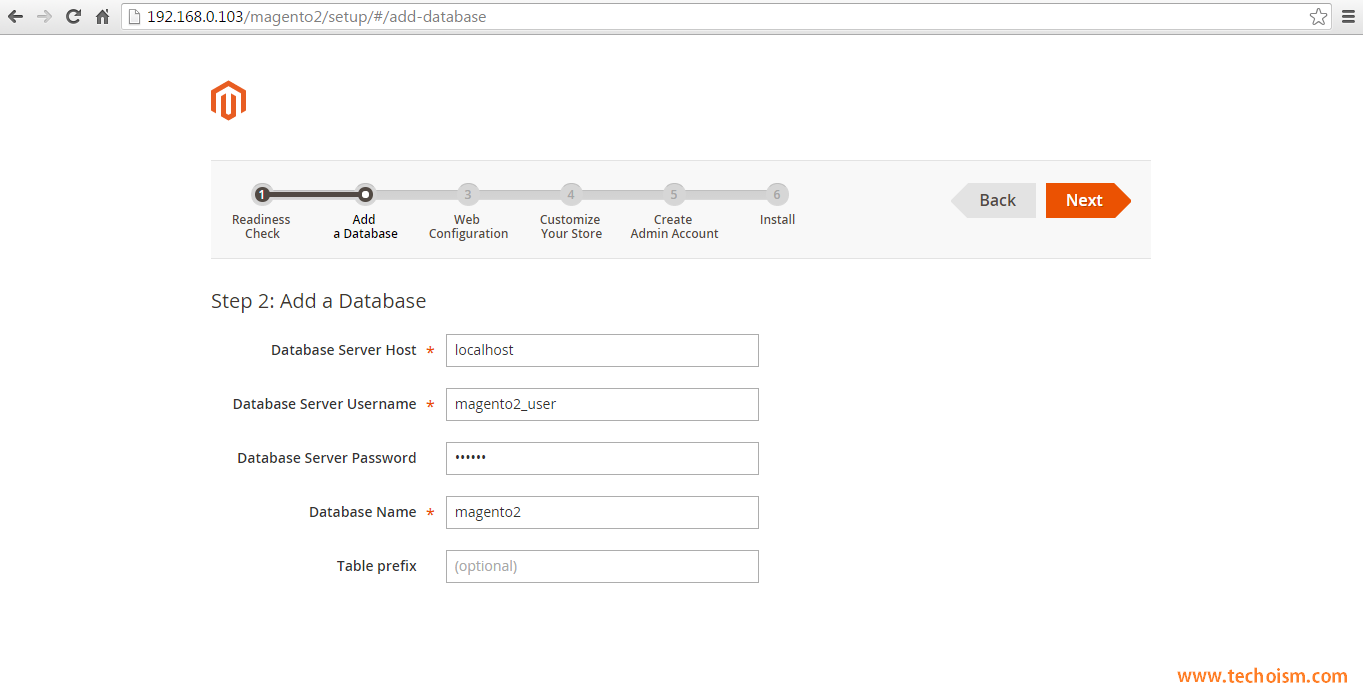
Task: Click the Database Name label
Action: click(x=363, y=512)
